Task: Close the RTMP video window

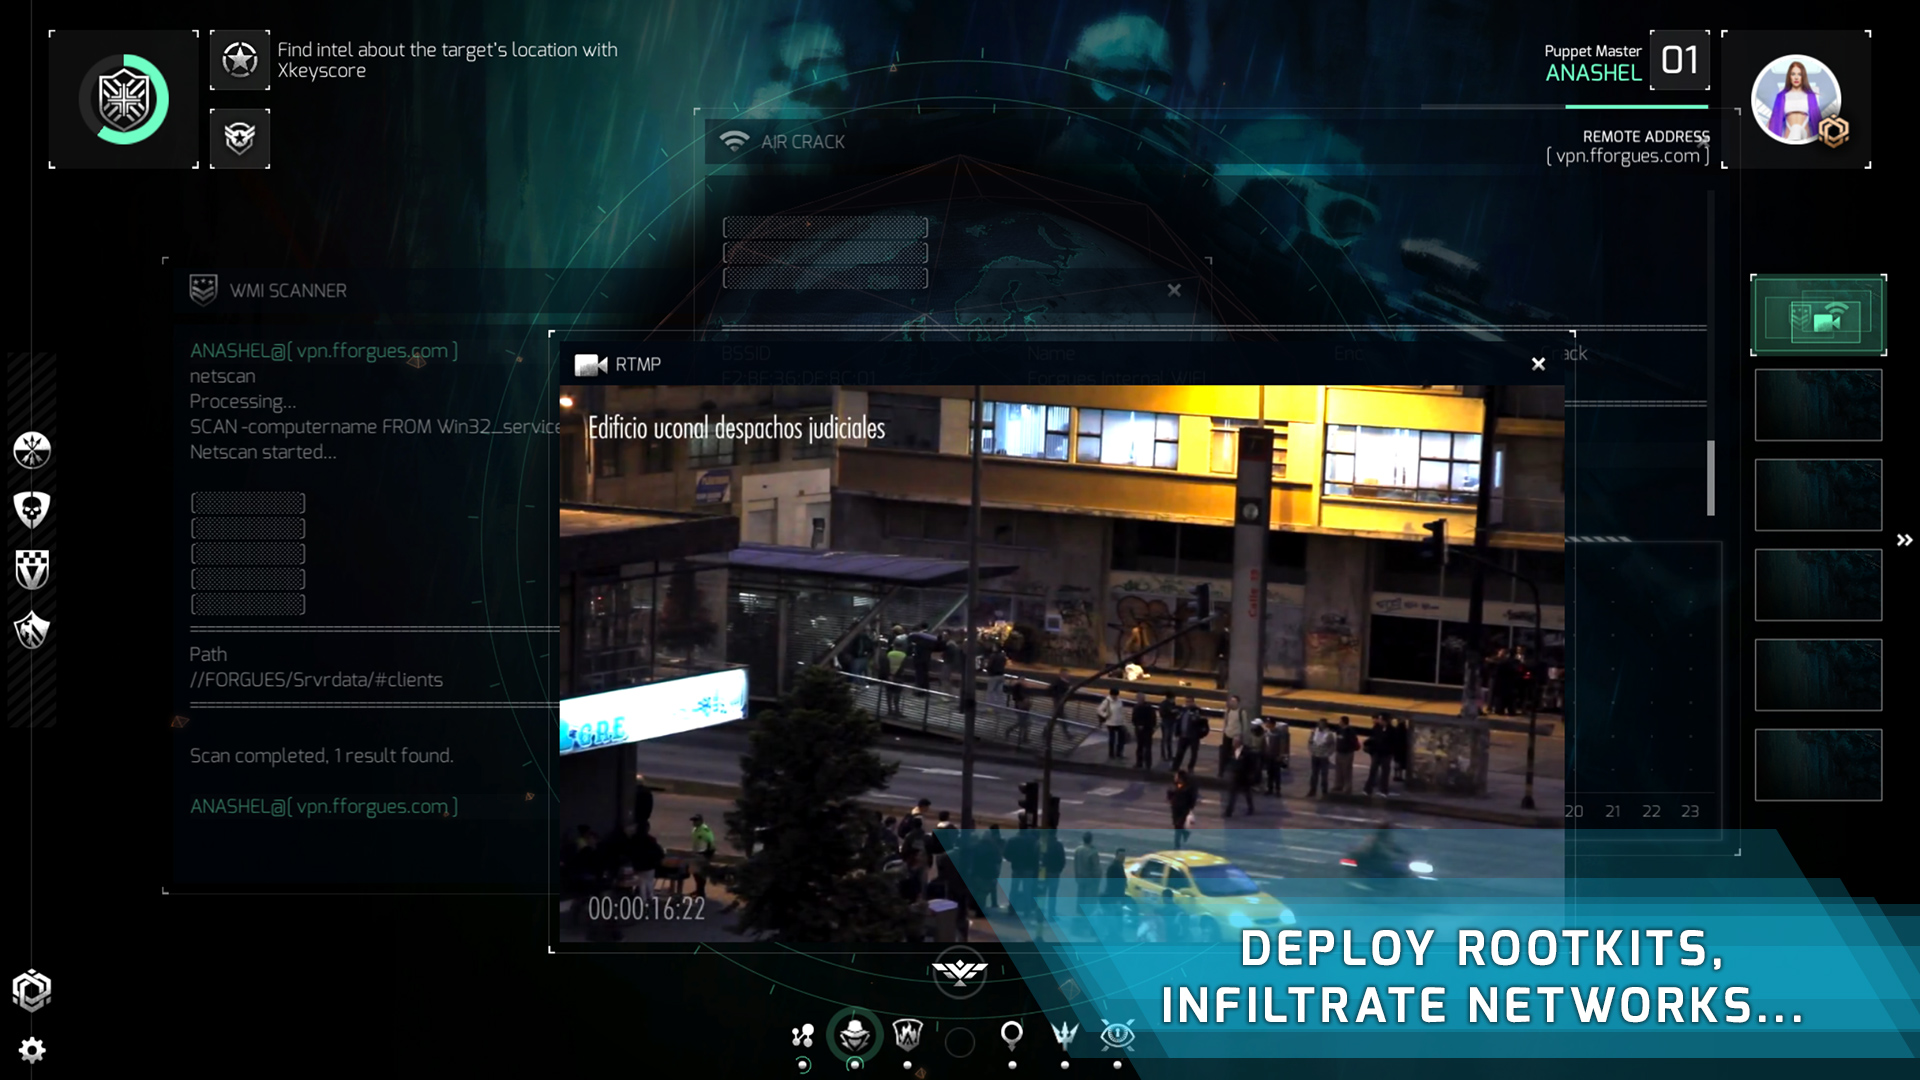Action: (x=1538, y=364)
